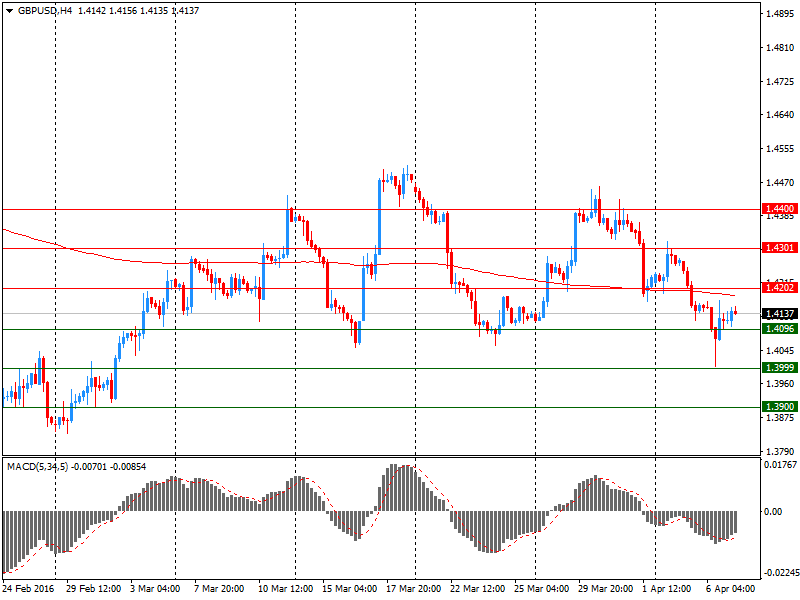Click the 1.3790 price axis value
The width and height of the screenshot is (800, 600).
click(x=780, y=452)
